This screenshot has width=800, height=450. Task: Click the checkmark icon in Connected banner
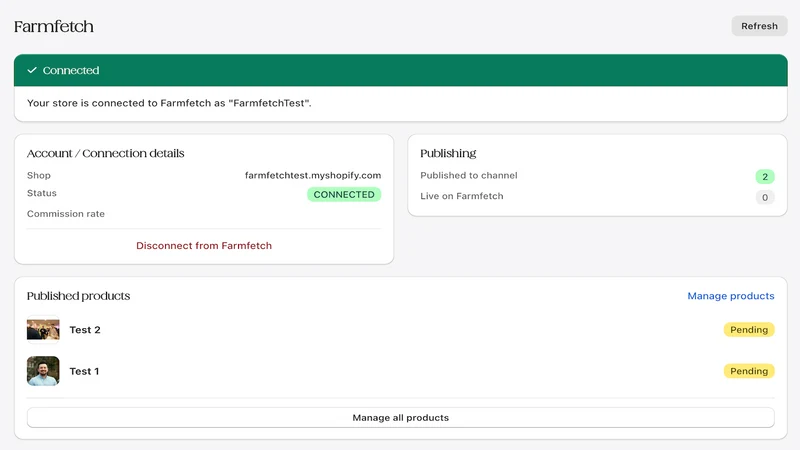(x=32, y=70)
